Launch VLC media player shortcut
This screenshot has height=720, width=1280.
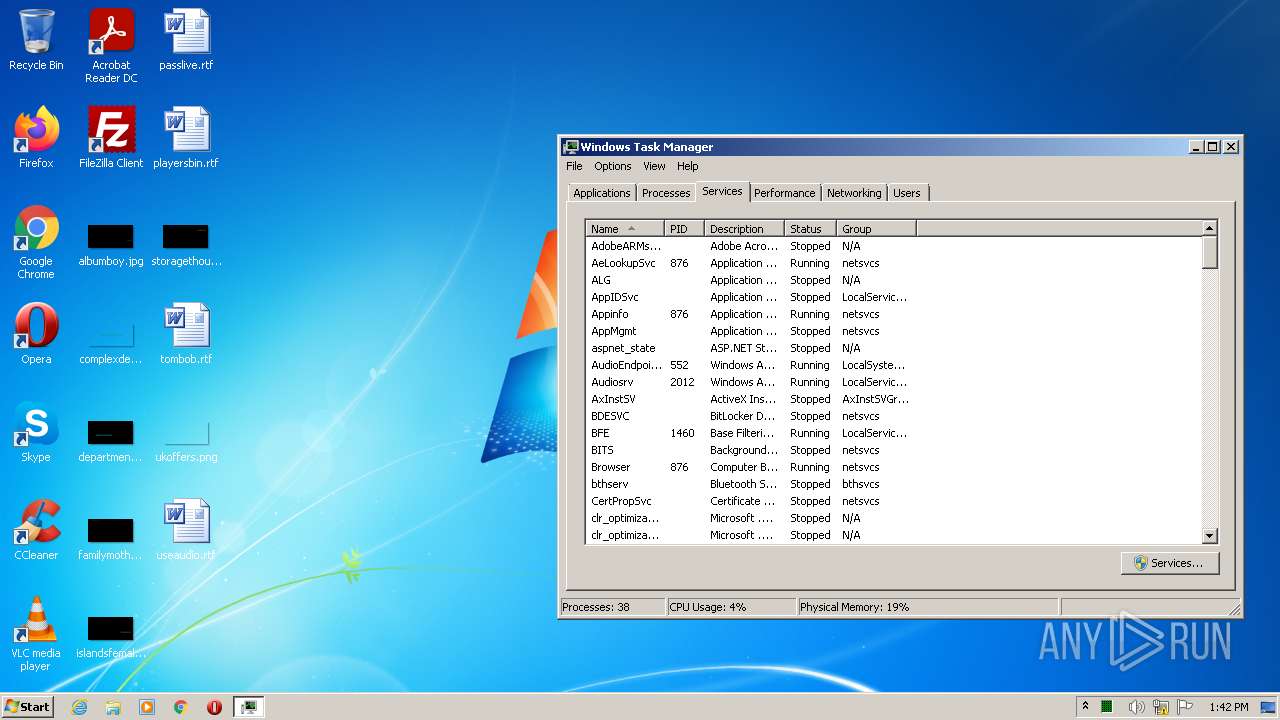point(36,635)
